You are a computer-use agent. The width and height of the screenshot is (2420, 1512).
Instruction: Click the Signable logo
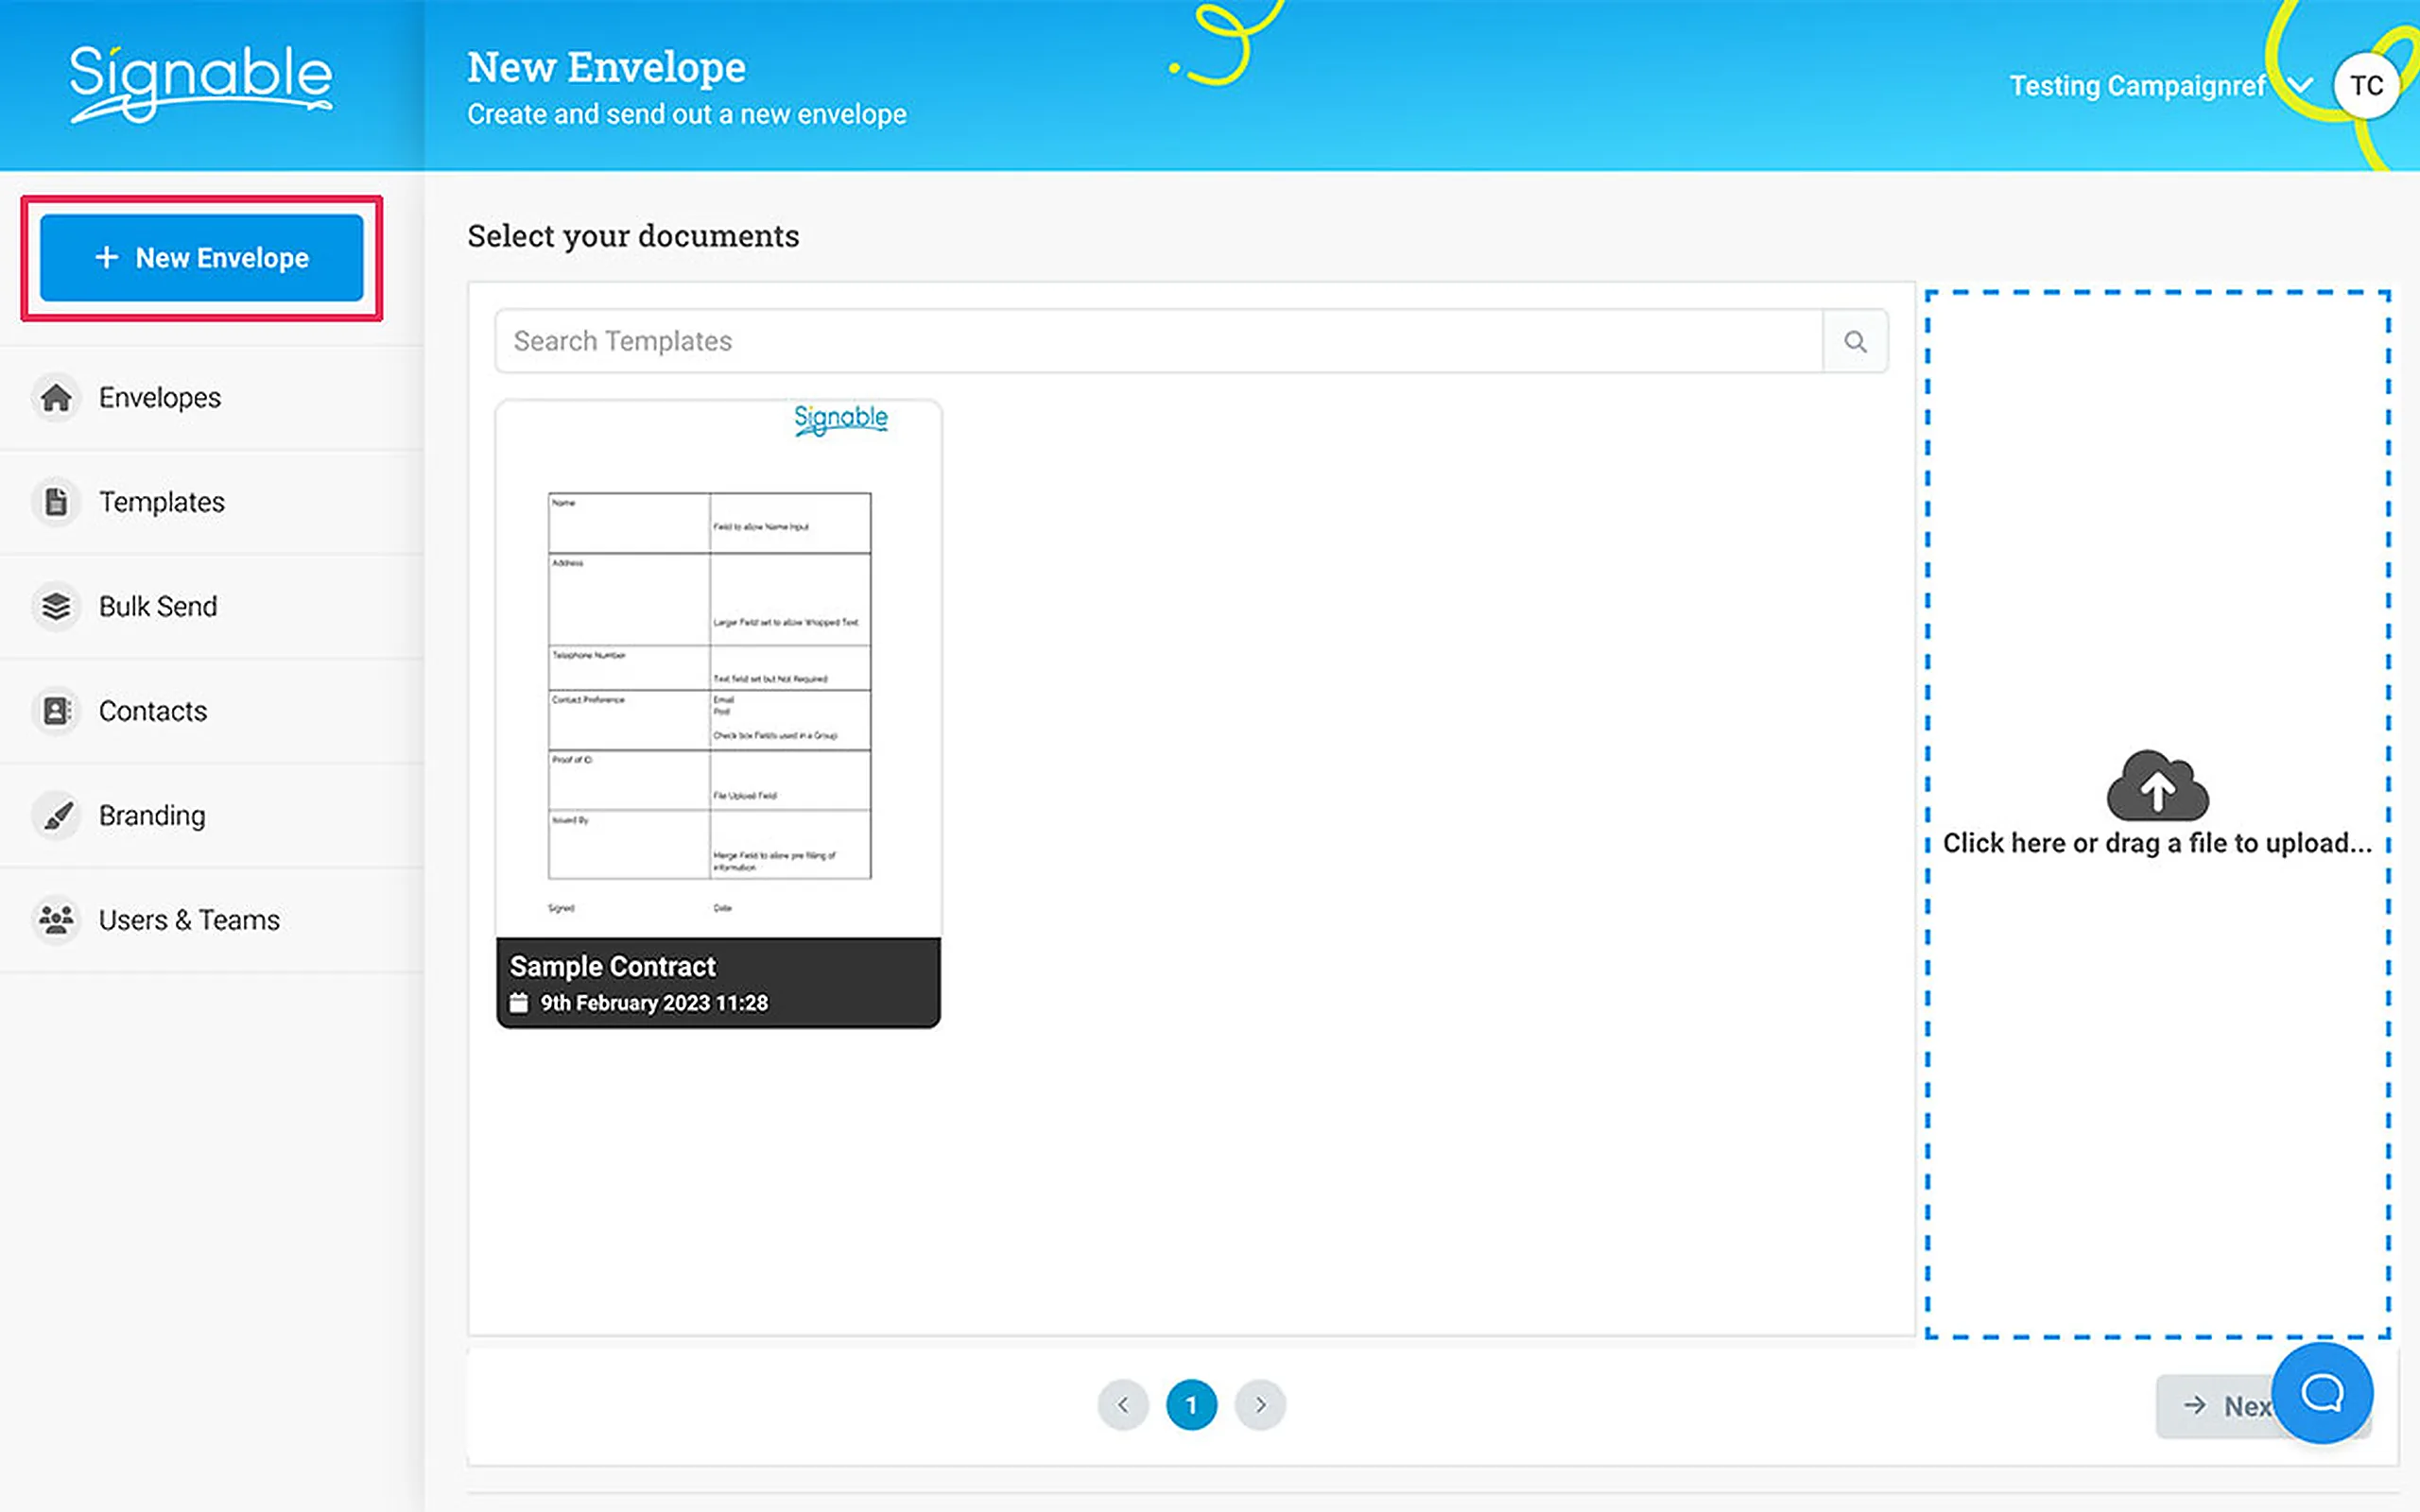coord(200,84)
